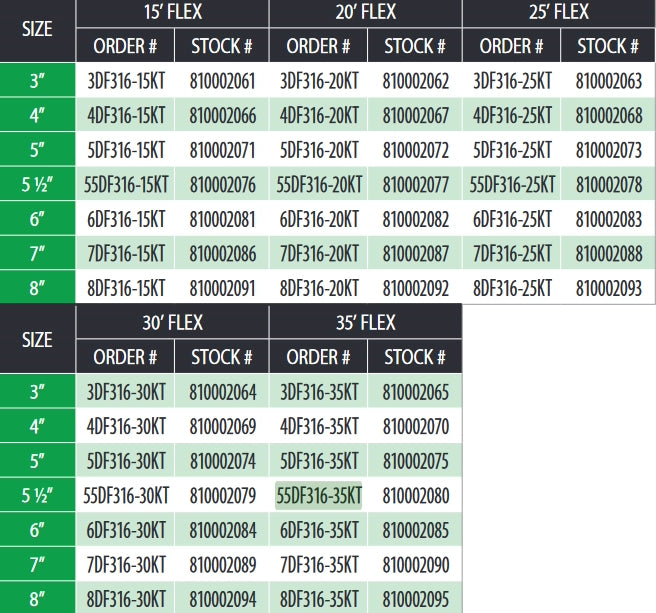Click the 20' FLEX column header
This screenshot has height=613, width=656.
click(365, 13)
